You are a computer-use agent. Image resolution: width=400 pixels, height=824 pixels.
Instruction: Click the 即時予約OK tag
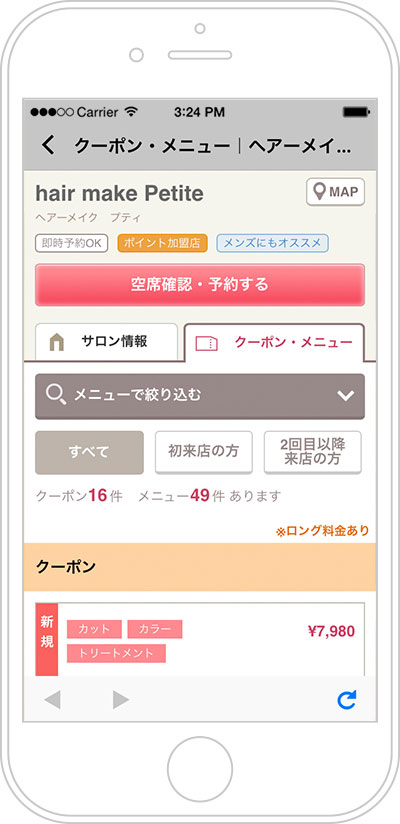pyautogui.click(x=71, y=243)
